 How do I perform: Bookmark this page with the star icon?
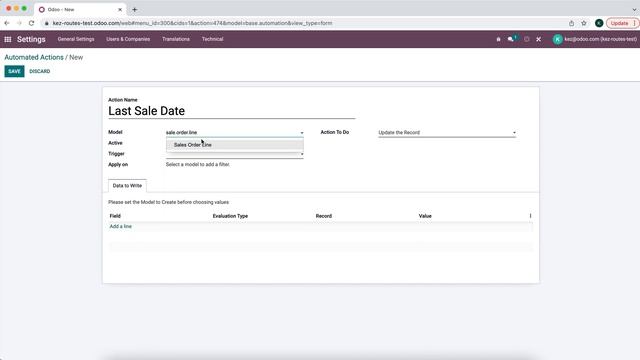click(584, 23)
